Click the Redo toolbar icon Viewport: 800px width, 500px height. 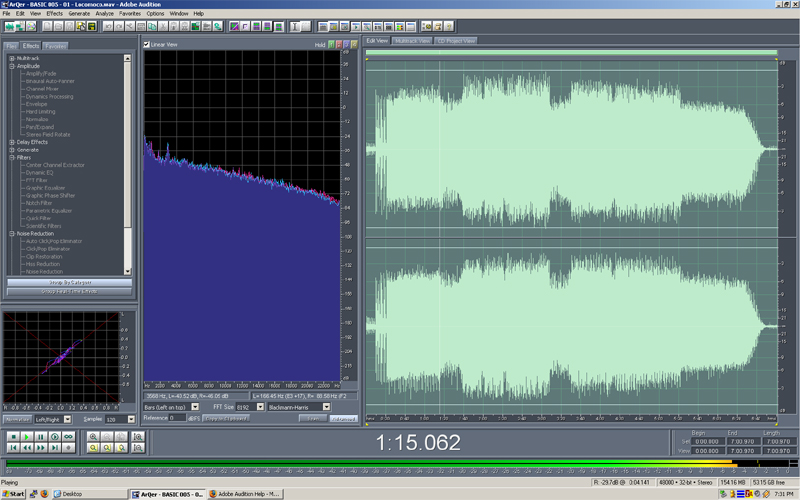coord(119,26)
